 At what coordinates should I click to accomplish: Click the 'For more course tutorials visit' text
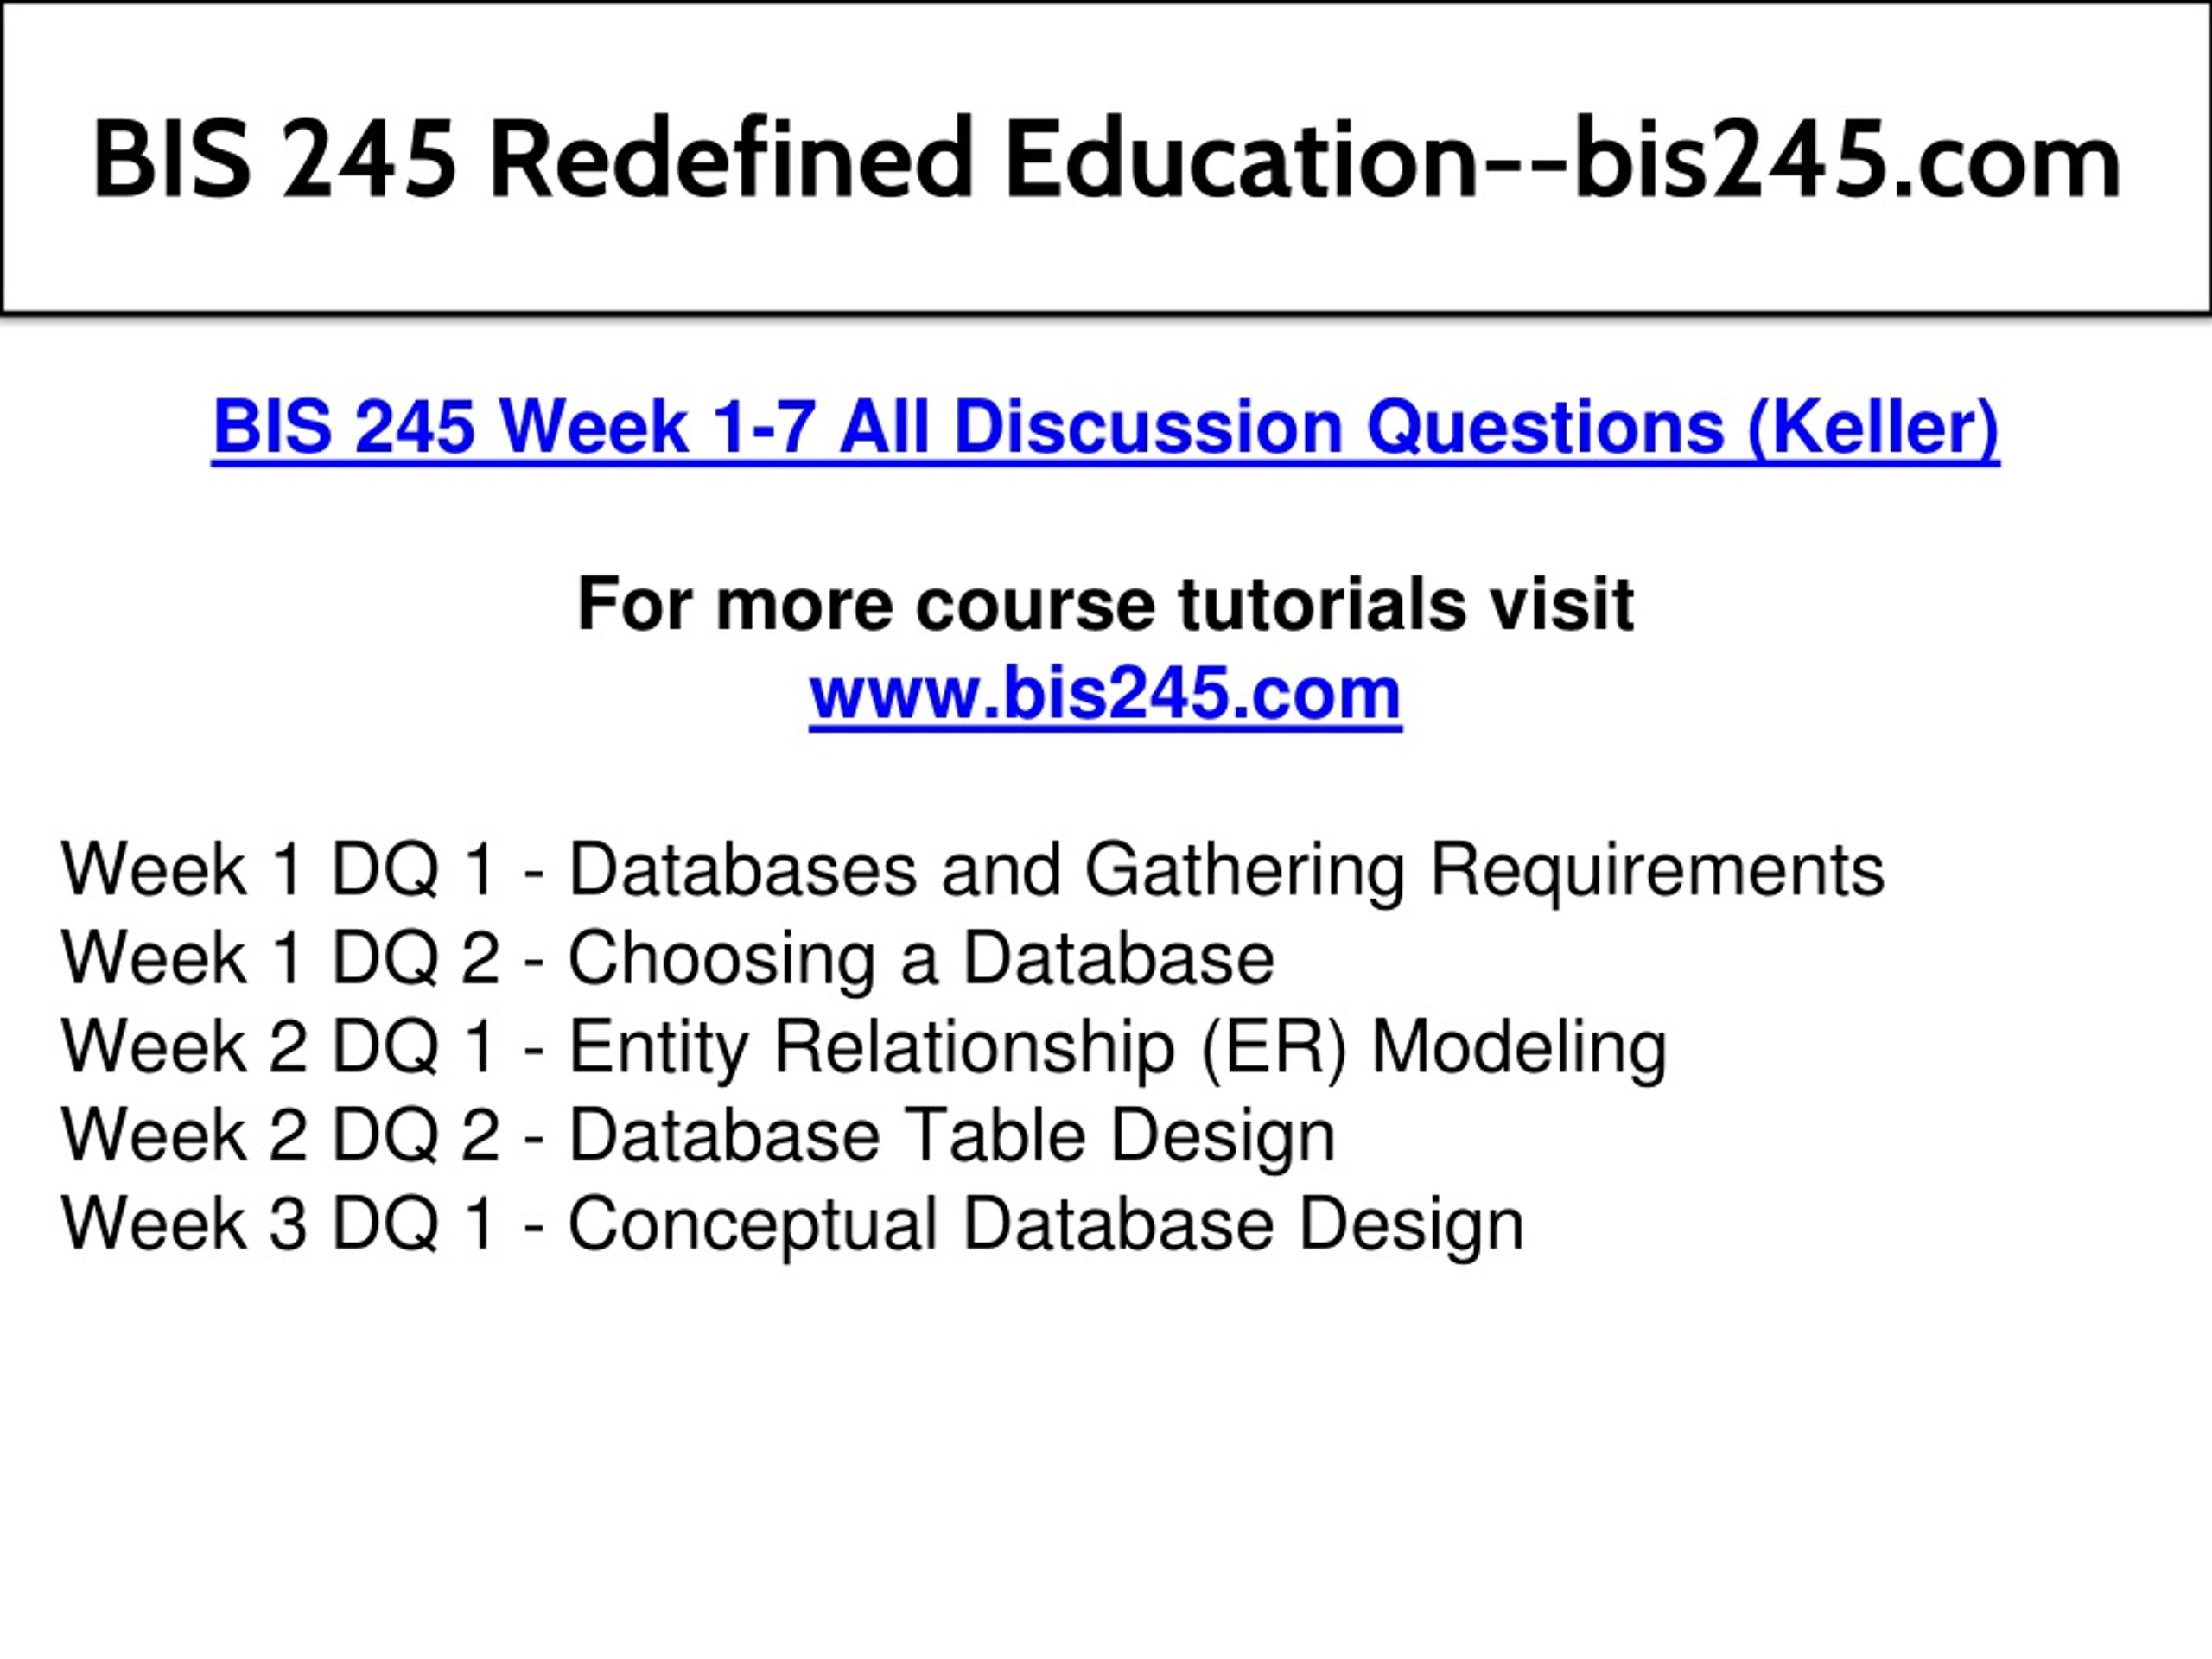(1105, 603)
